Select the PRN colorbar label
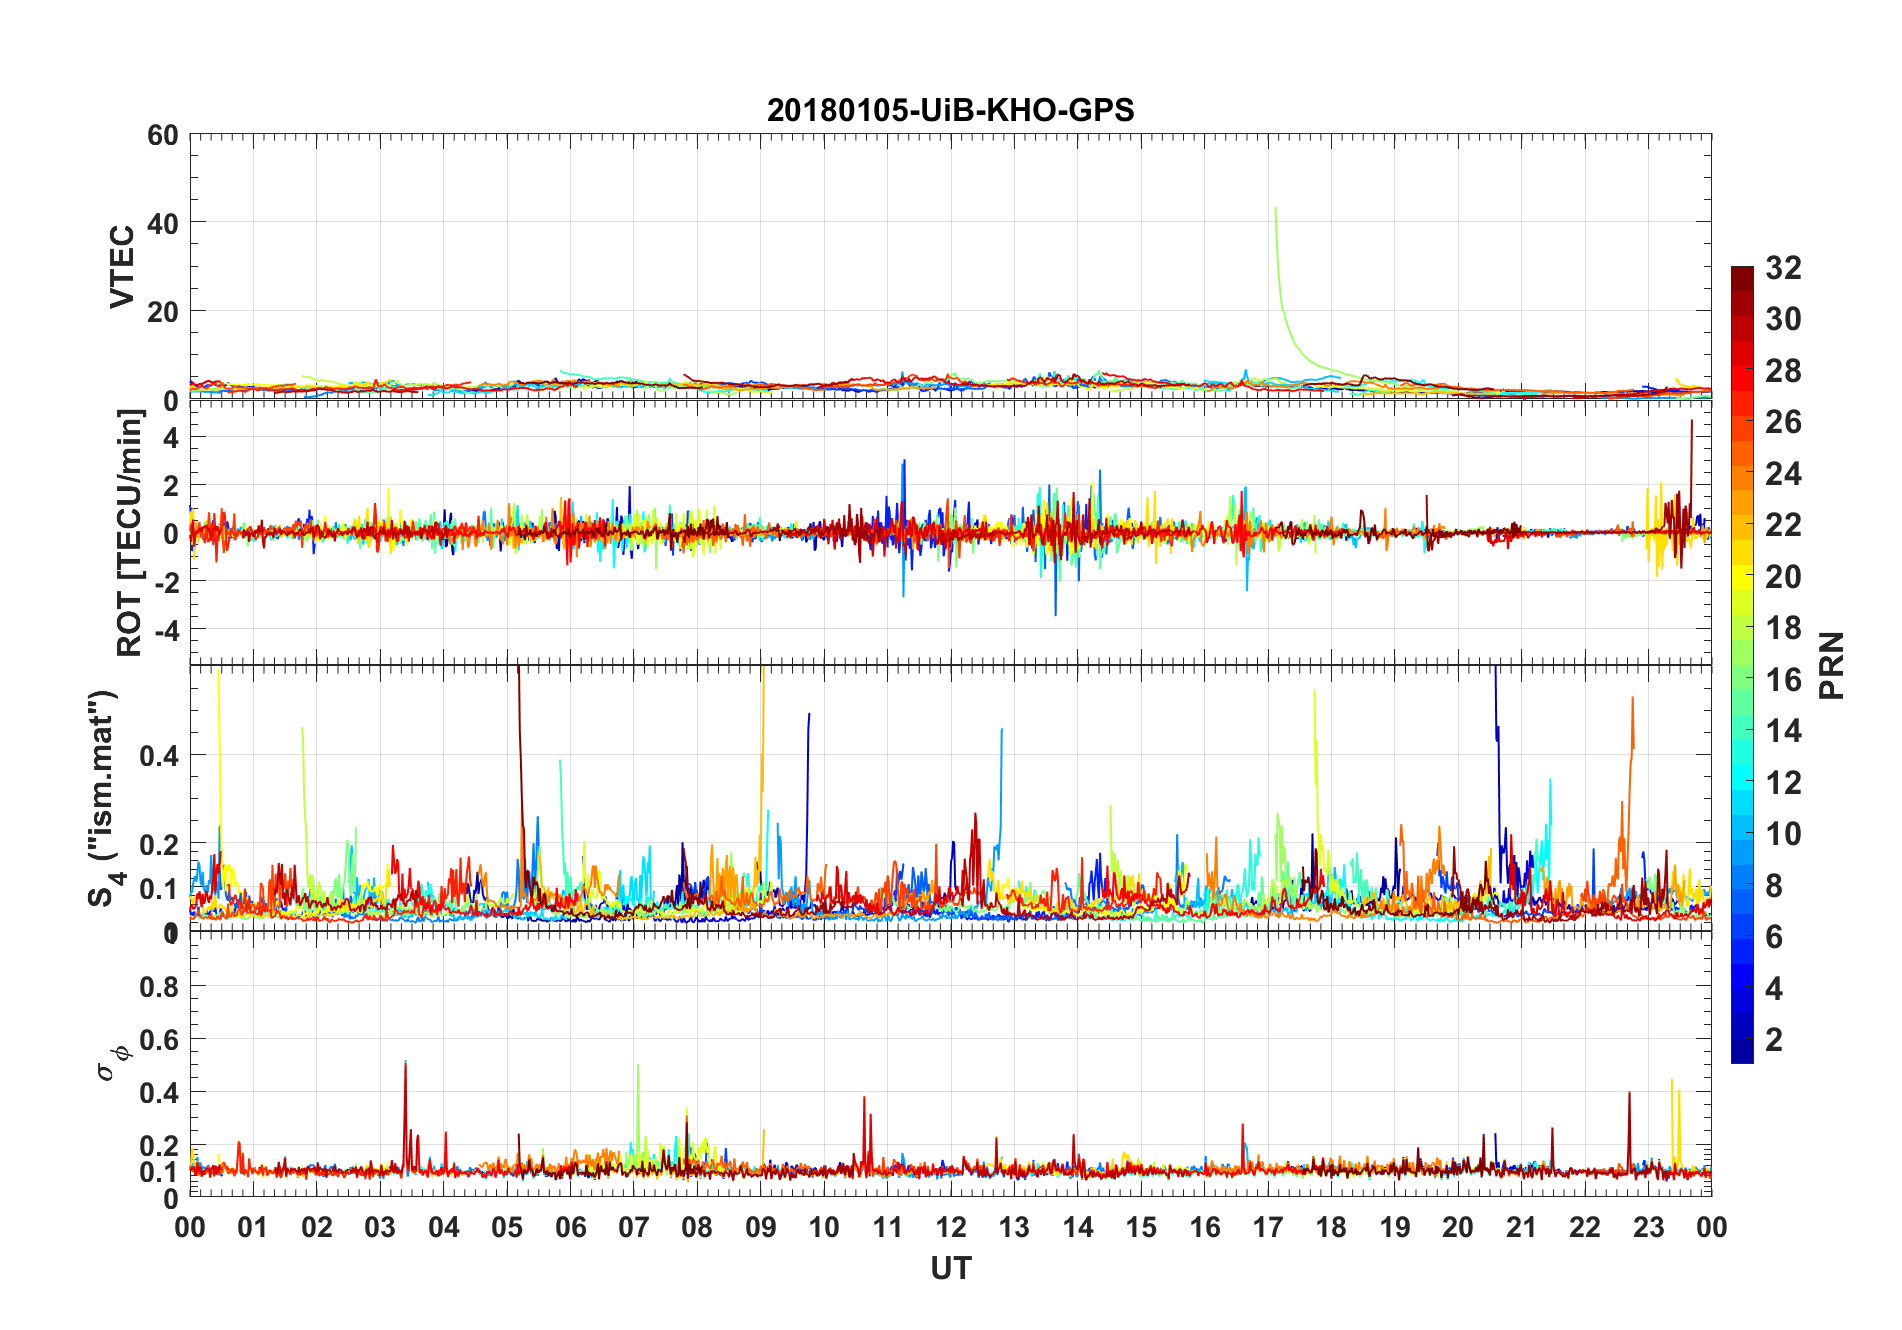The width and height of the screenshot is (1902, 1330). [x=1832, y=665]
